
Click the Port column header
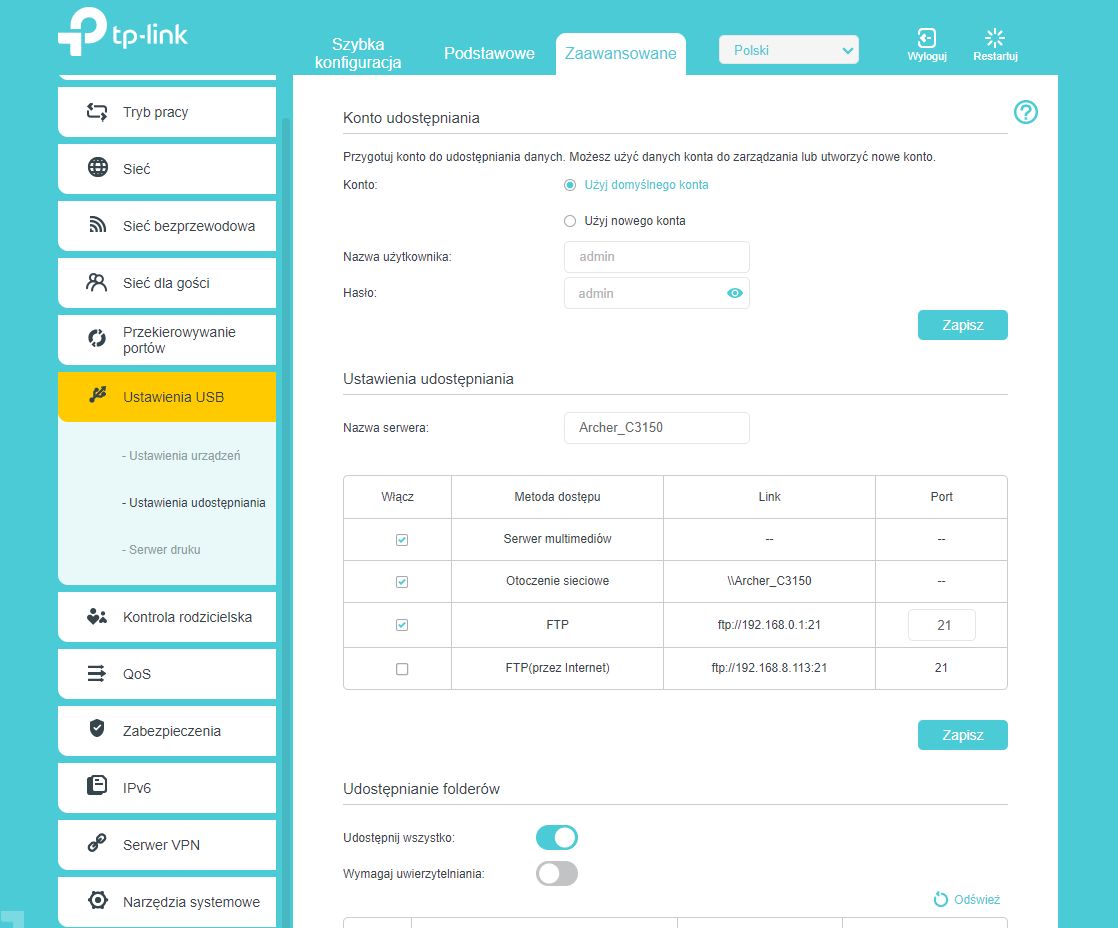[x=941, y=497]
